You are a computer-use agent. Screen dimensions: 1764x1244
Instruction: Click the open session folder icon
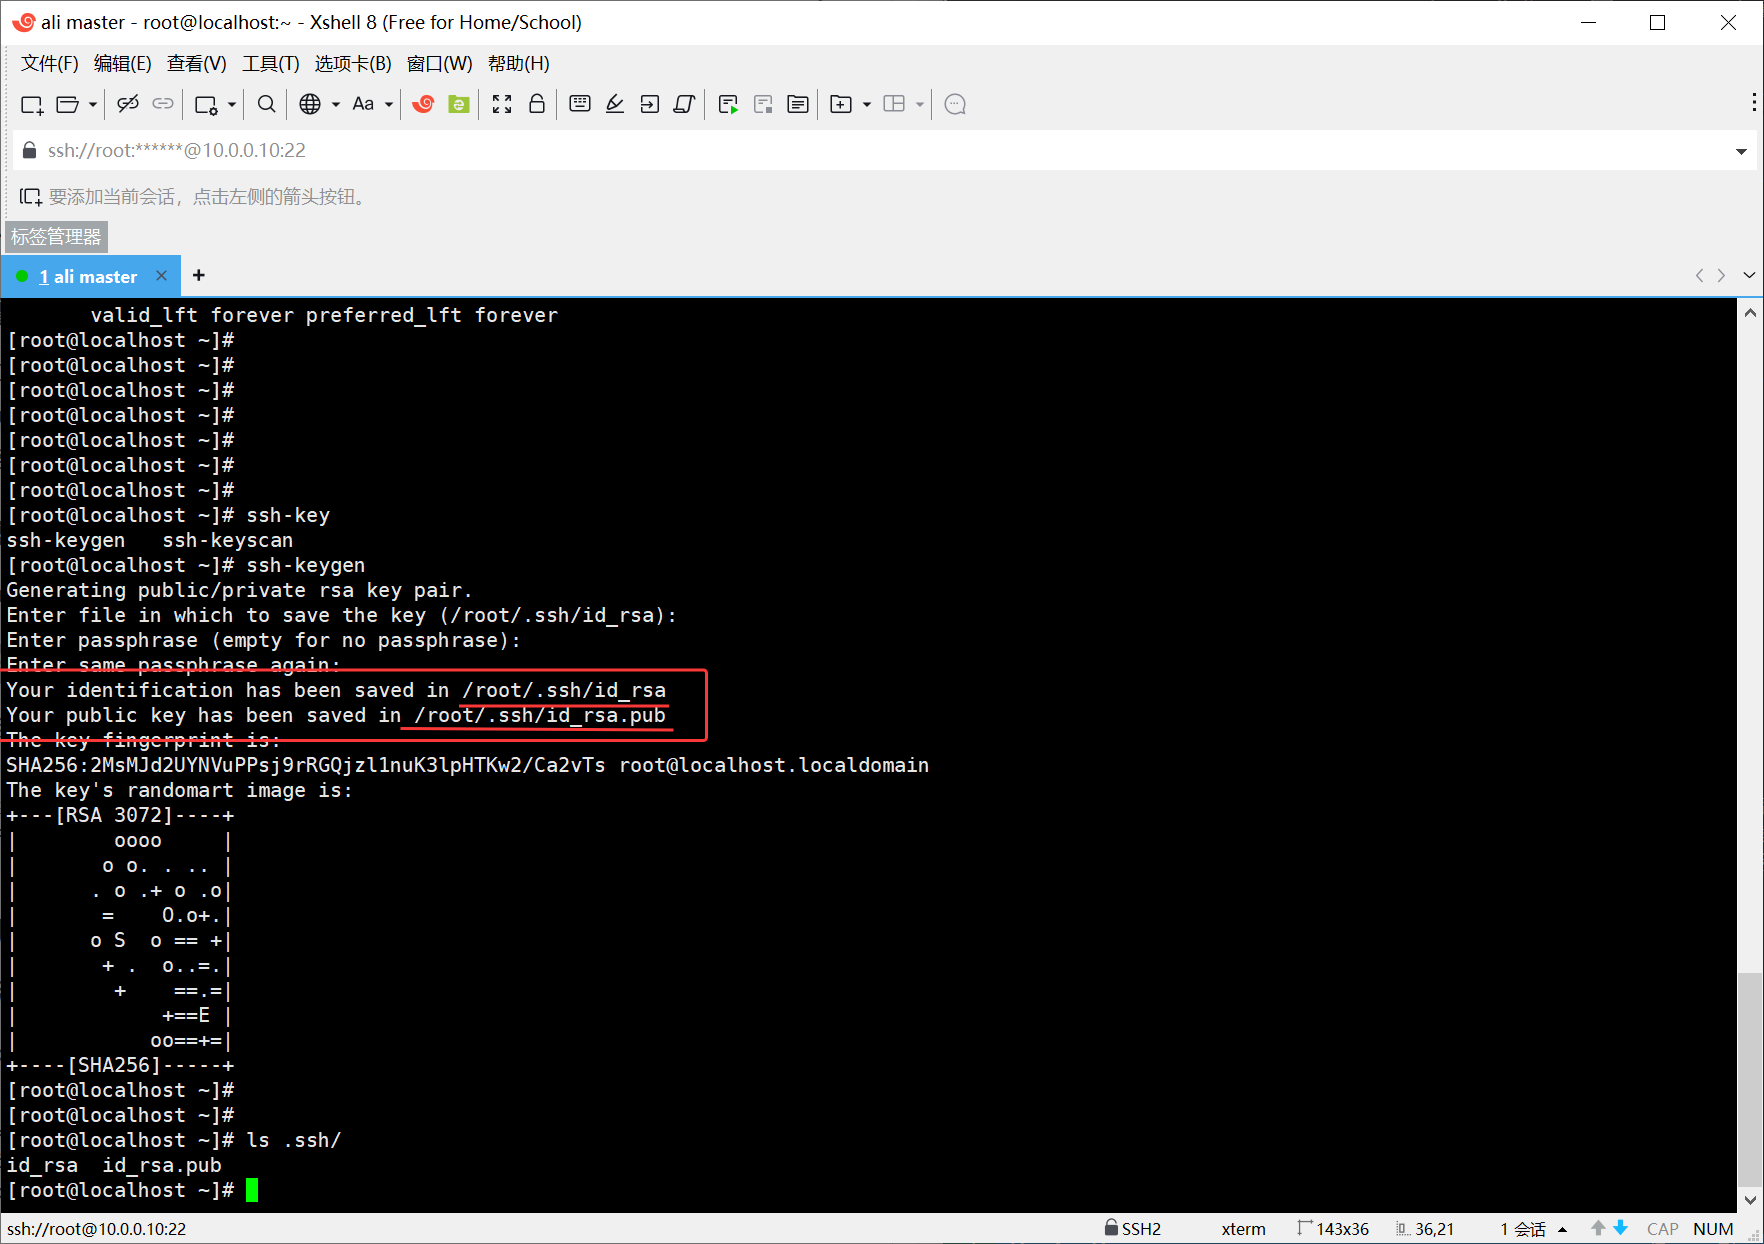pos(67,104)
